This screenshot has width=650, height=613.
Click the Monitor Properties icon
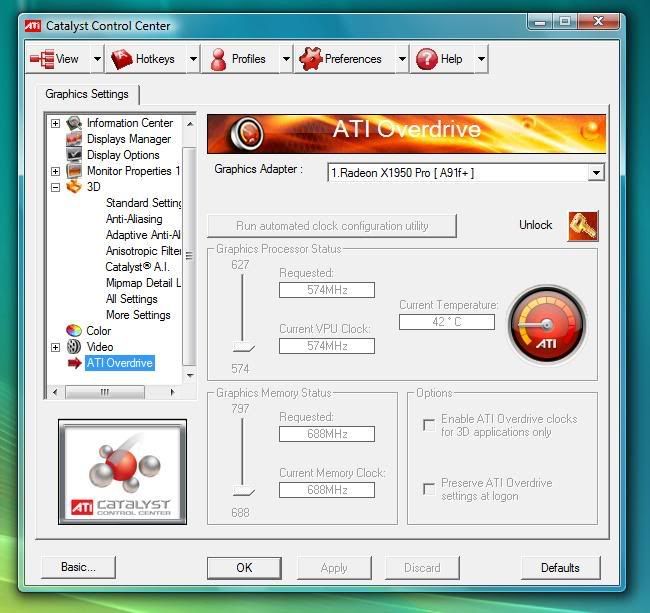(74, 171)
